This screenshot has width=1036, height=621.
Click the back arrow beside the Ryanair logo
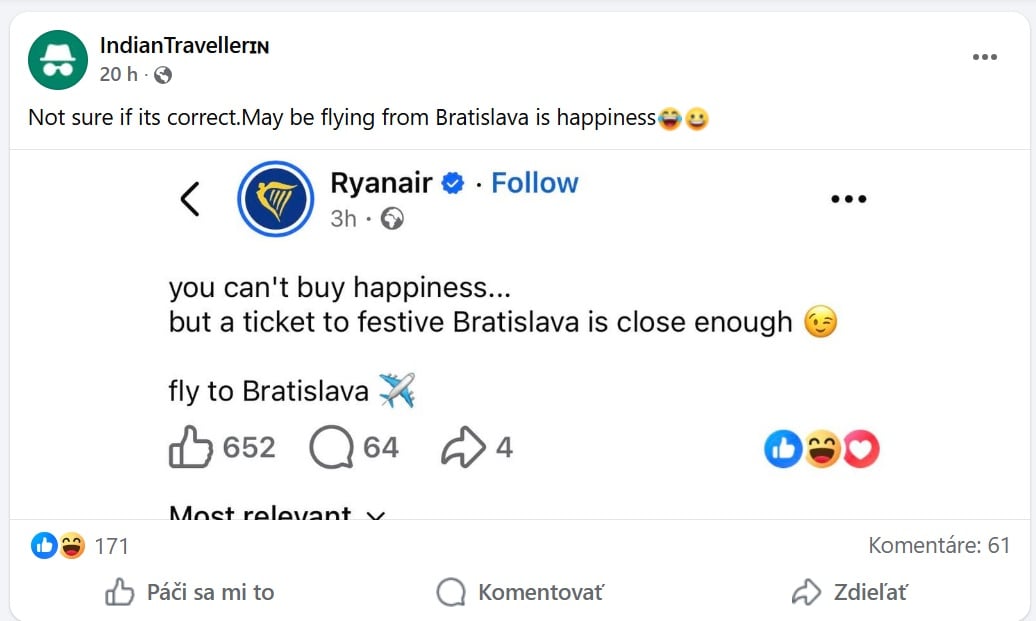tap(190, 199)
